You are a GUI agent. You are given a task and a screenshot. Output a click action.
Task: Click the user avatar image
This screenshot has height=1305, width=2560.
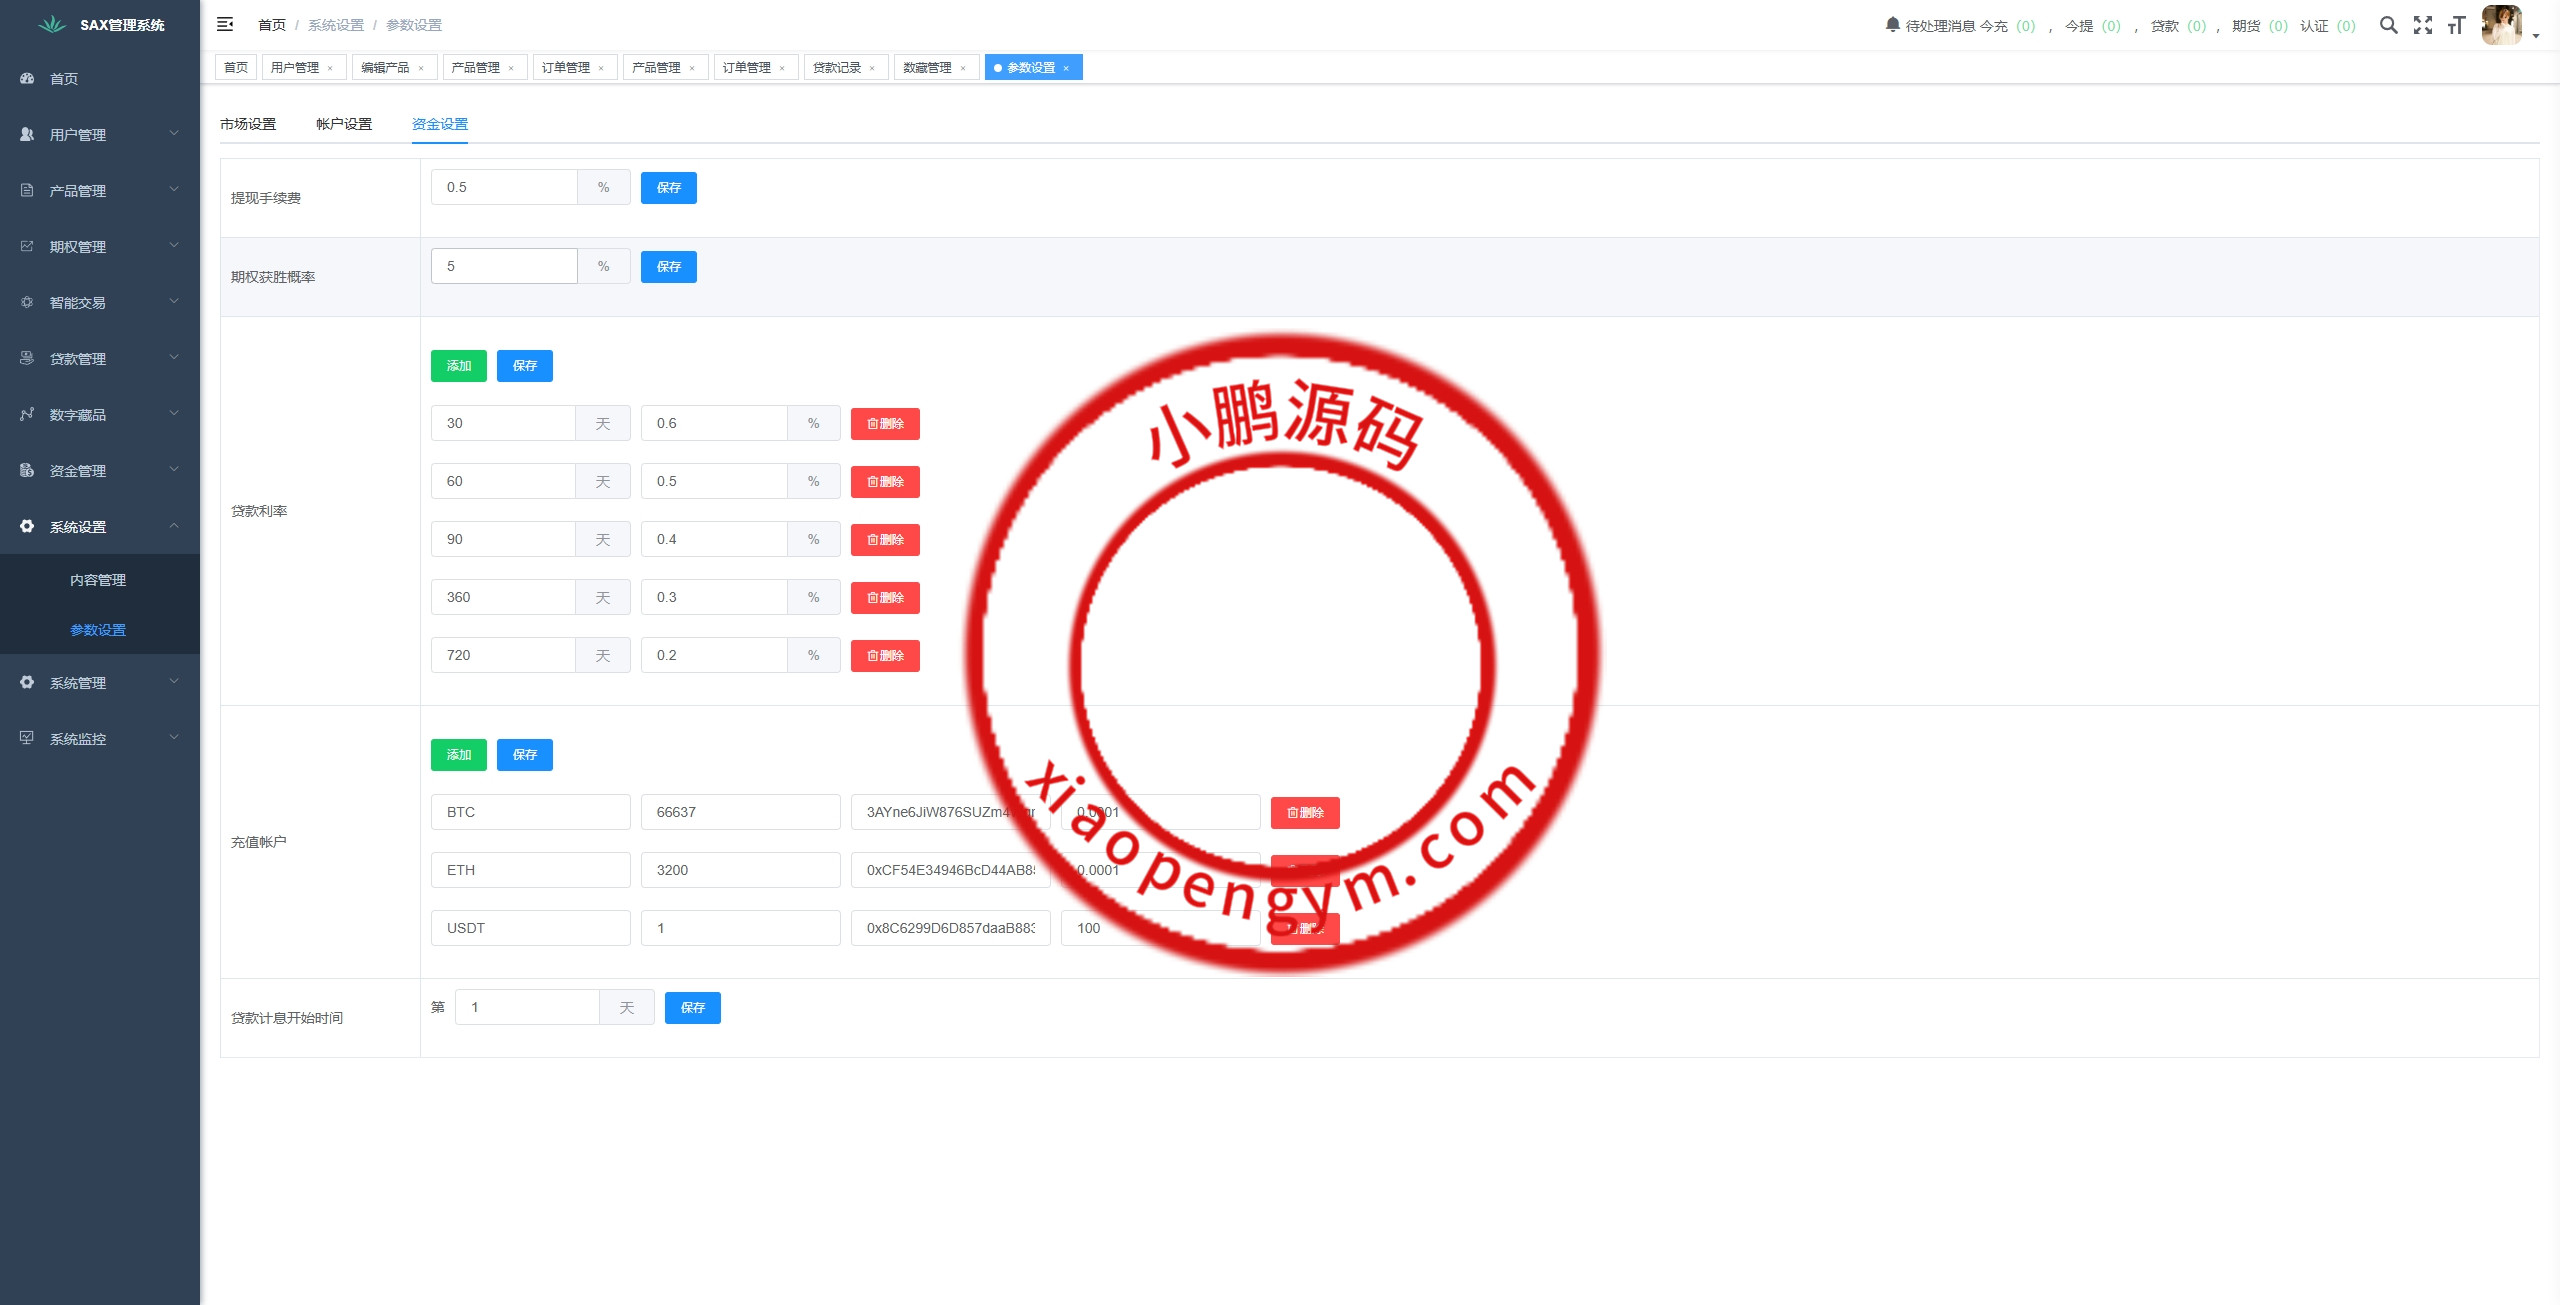click(x=2501, y=25)
